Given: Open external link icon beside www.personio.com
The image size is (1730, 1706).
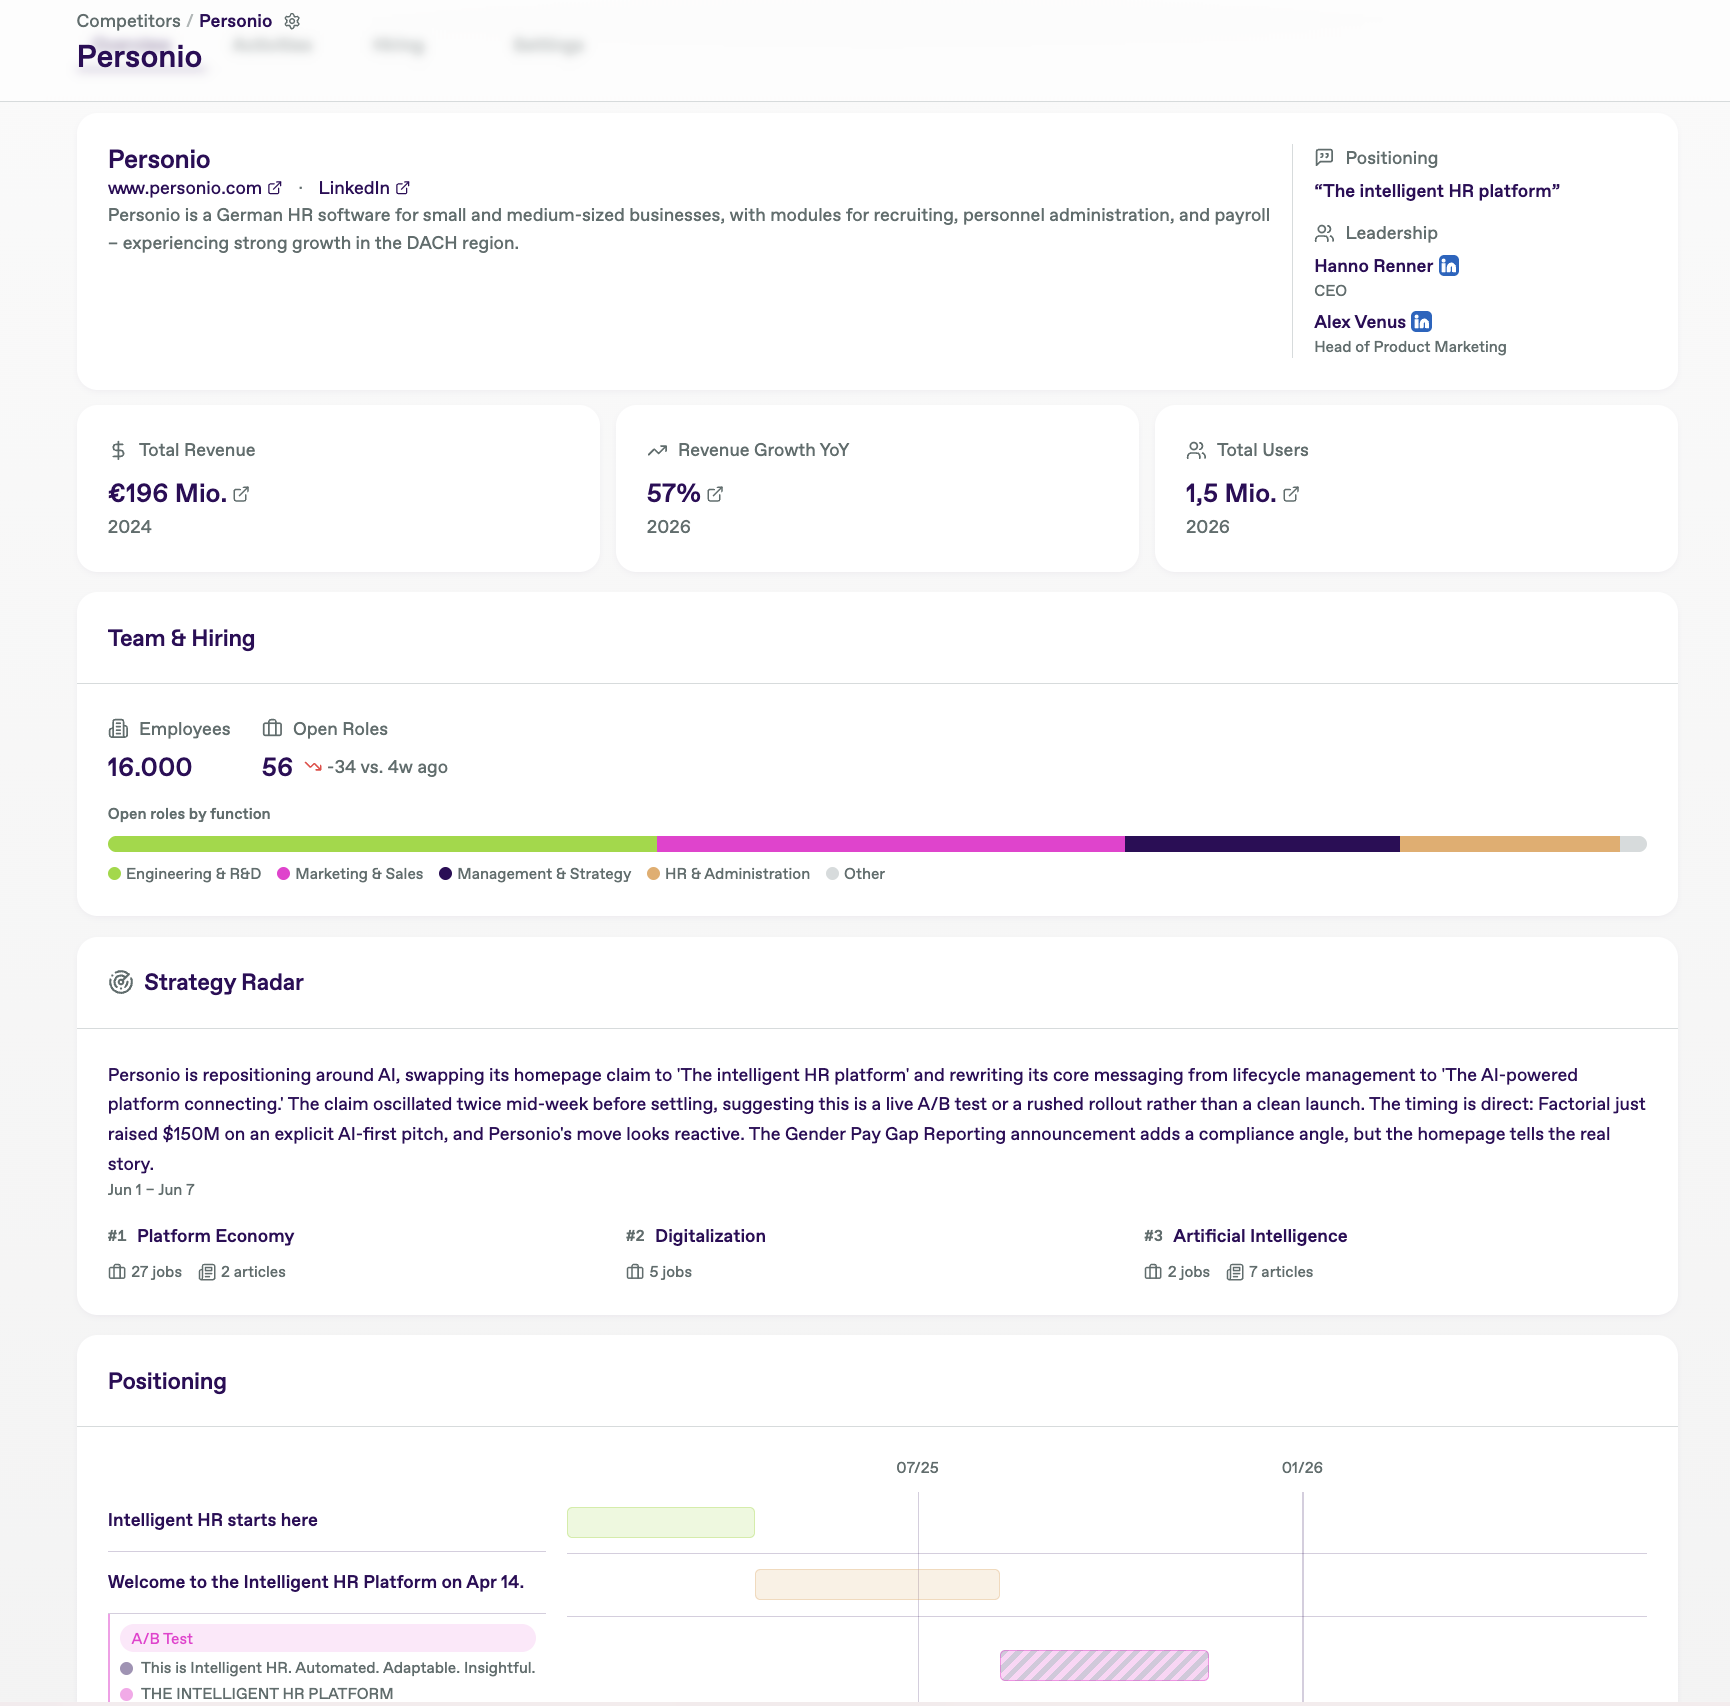Looking at the screenshot, I should [275, 188].
